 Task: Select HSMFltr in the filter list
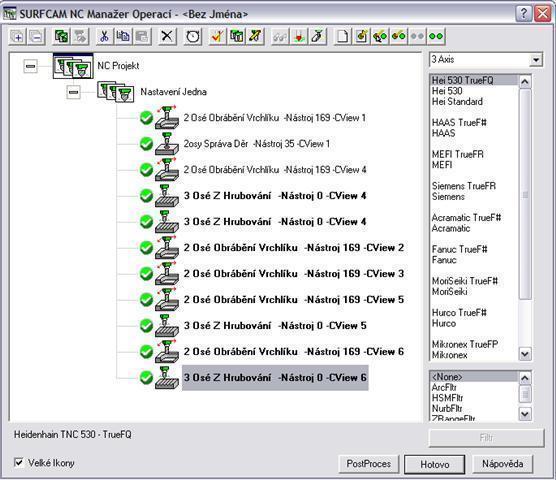pyautogui.click(x=474, y=398)
